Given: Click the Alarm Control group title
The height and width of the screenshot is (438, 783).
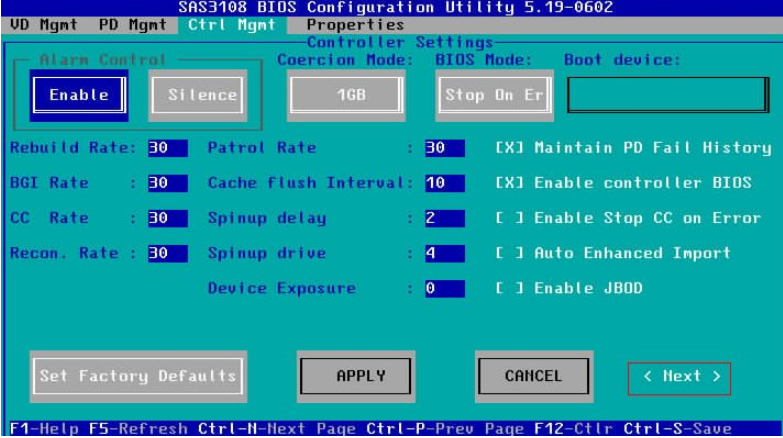Looking at the screenshot, I should click(x=102, y=60).
